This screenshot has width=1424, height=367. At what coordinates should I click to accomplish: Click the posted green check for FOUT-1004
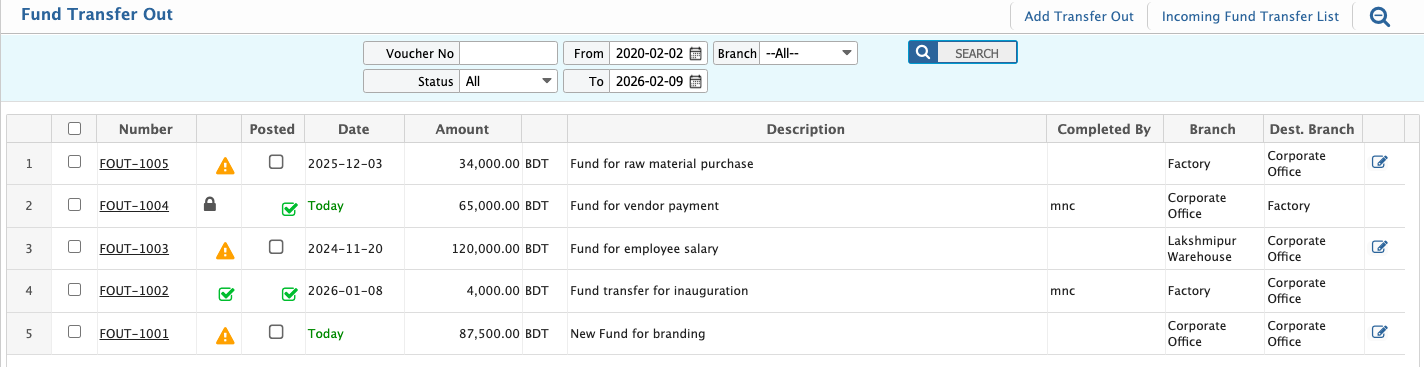coord(289,209)
